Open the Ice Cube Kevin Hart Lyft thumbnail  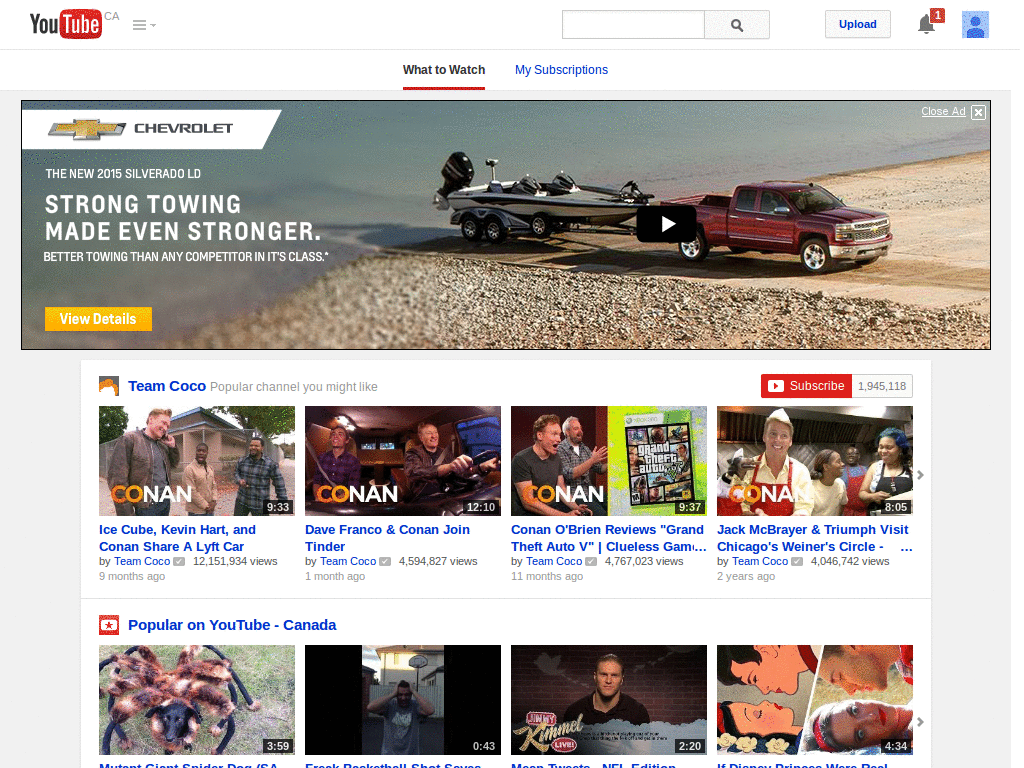coord(197,461)
